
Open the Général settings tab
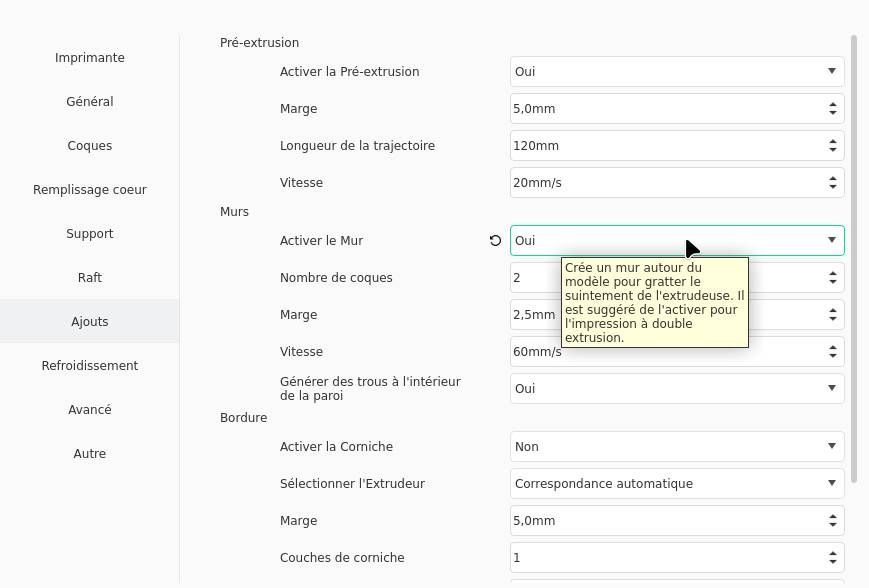coord(90,102)
